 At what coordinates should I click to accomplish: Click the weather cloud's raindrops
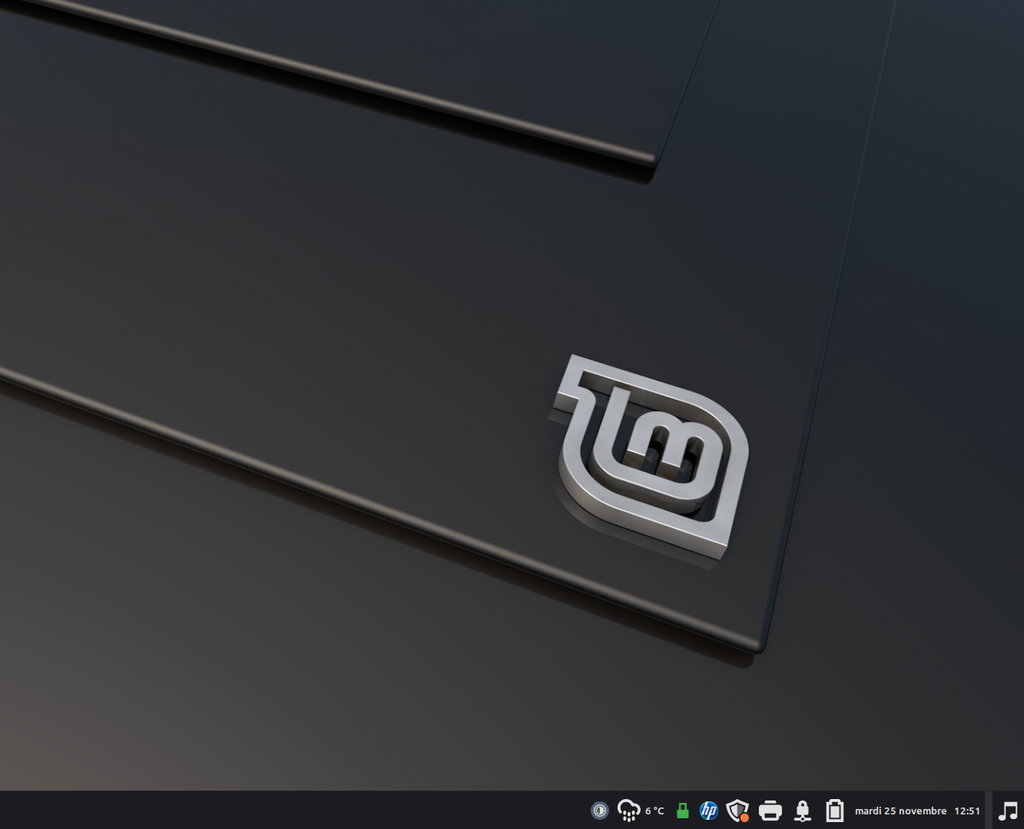pos(628,818)
